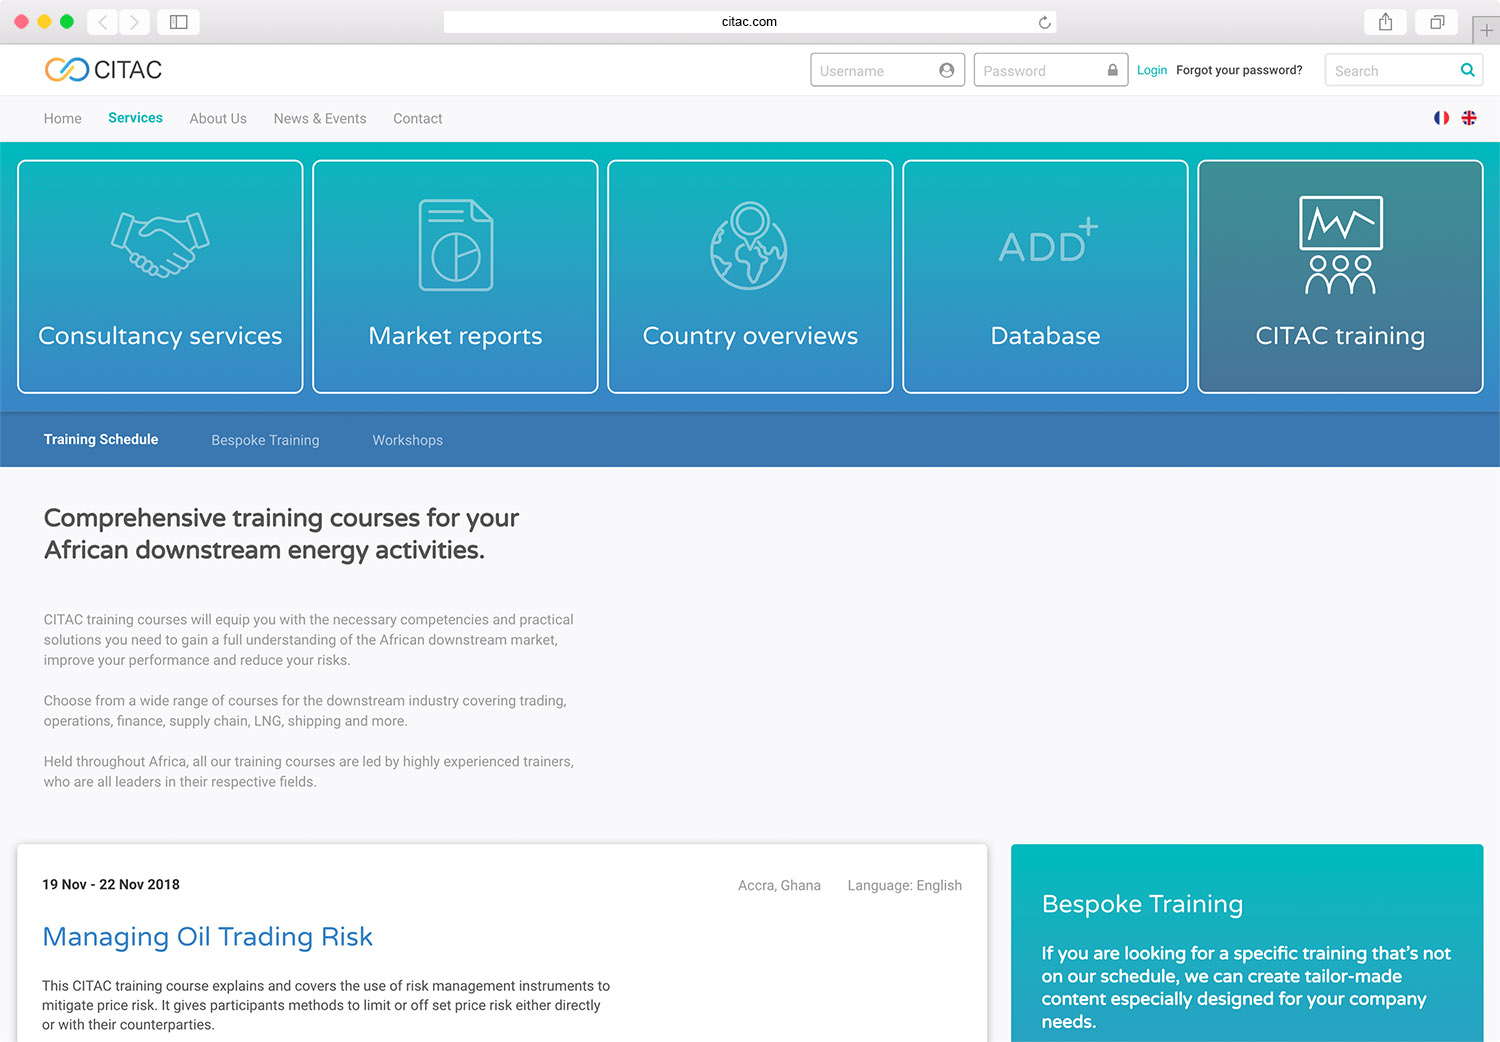This screenshot has width=1500, height=1042.
Task: Reload the page in the address bar
Action: pyautogui.click(x=1044, y=22)
